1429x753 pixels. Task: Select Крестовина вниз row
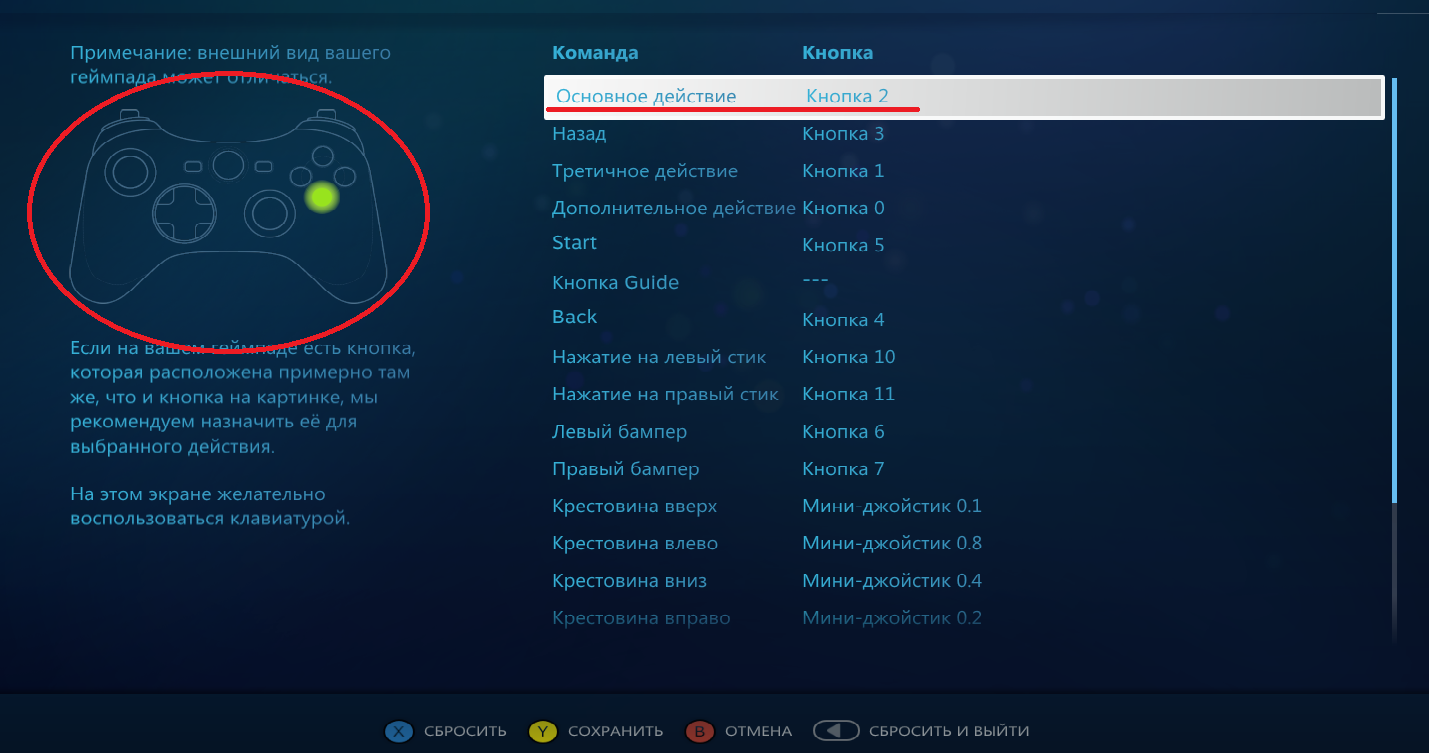(964, 581)
